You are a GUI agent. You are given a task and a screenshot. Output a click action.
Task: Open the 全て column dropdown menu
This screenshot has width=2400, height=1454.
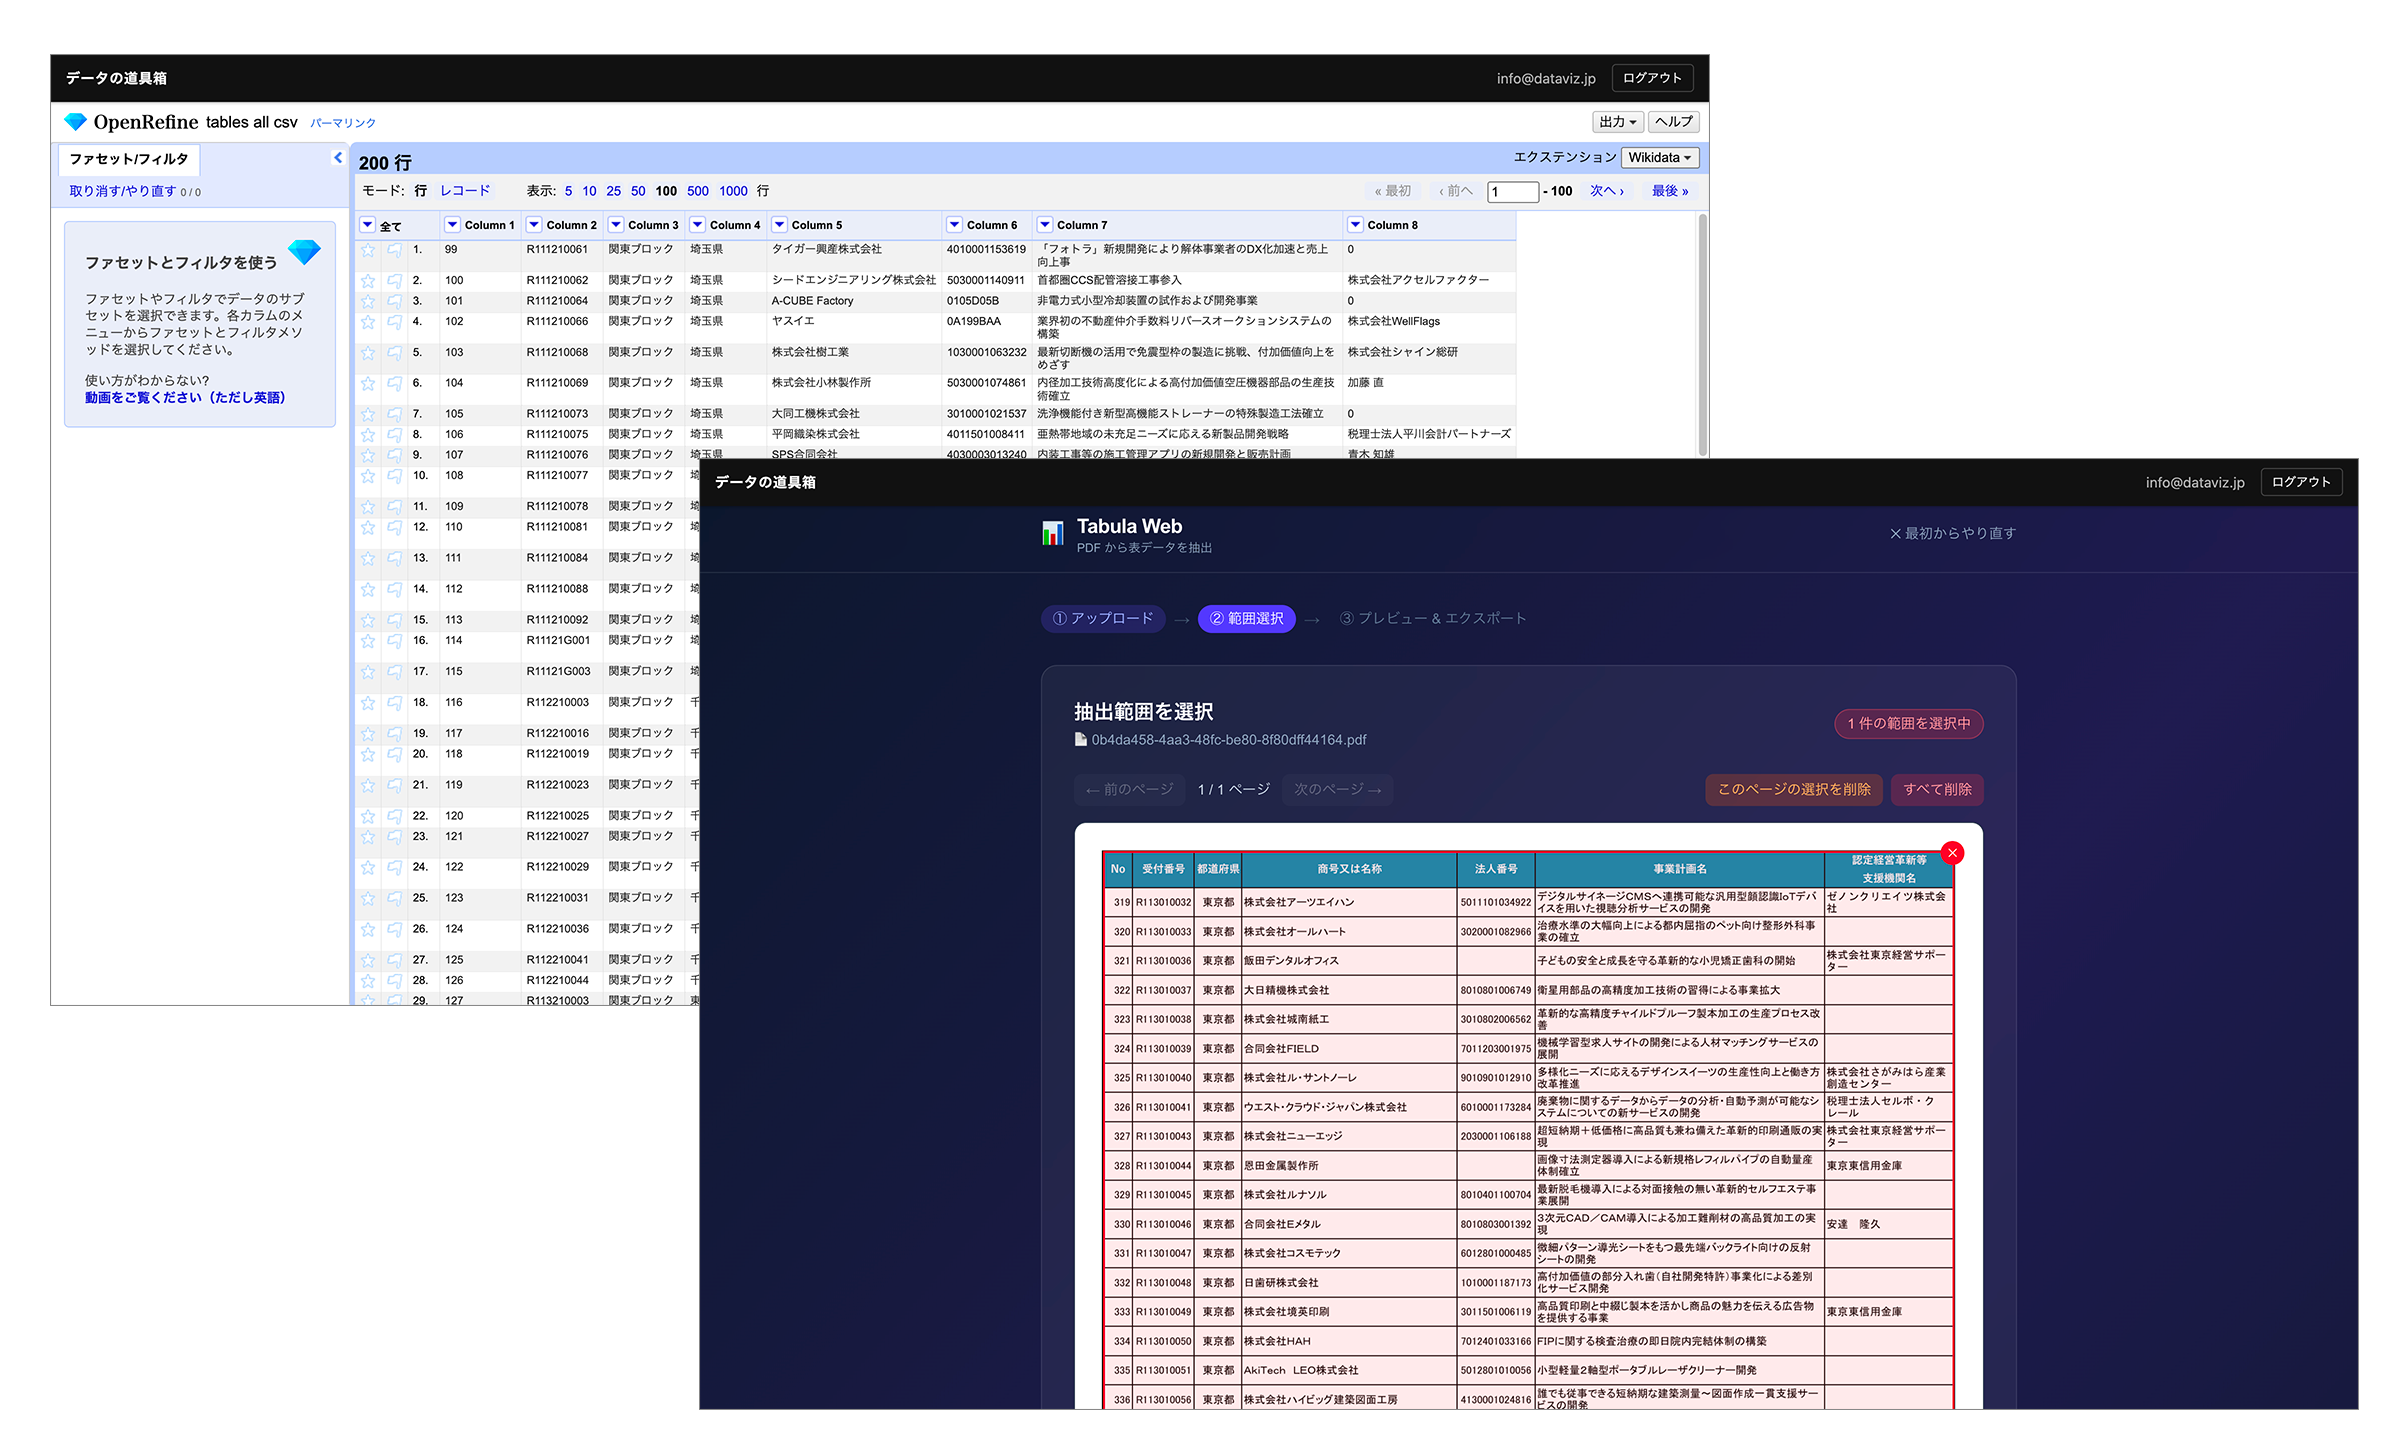pos(368,225)
